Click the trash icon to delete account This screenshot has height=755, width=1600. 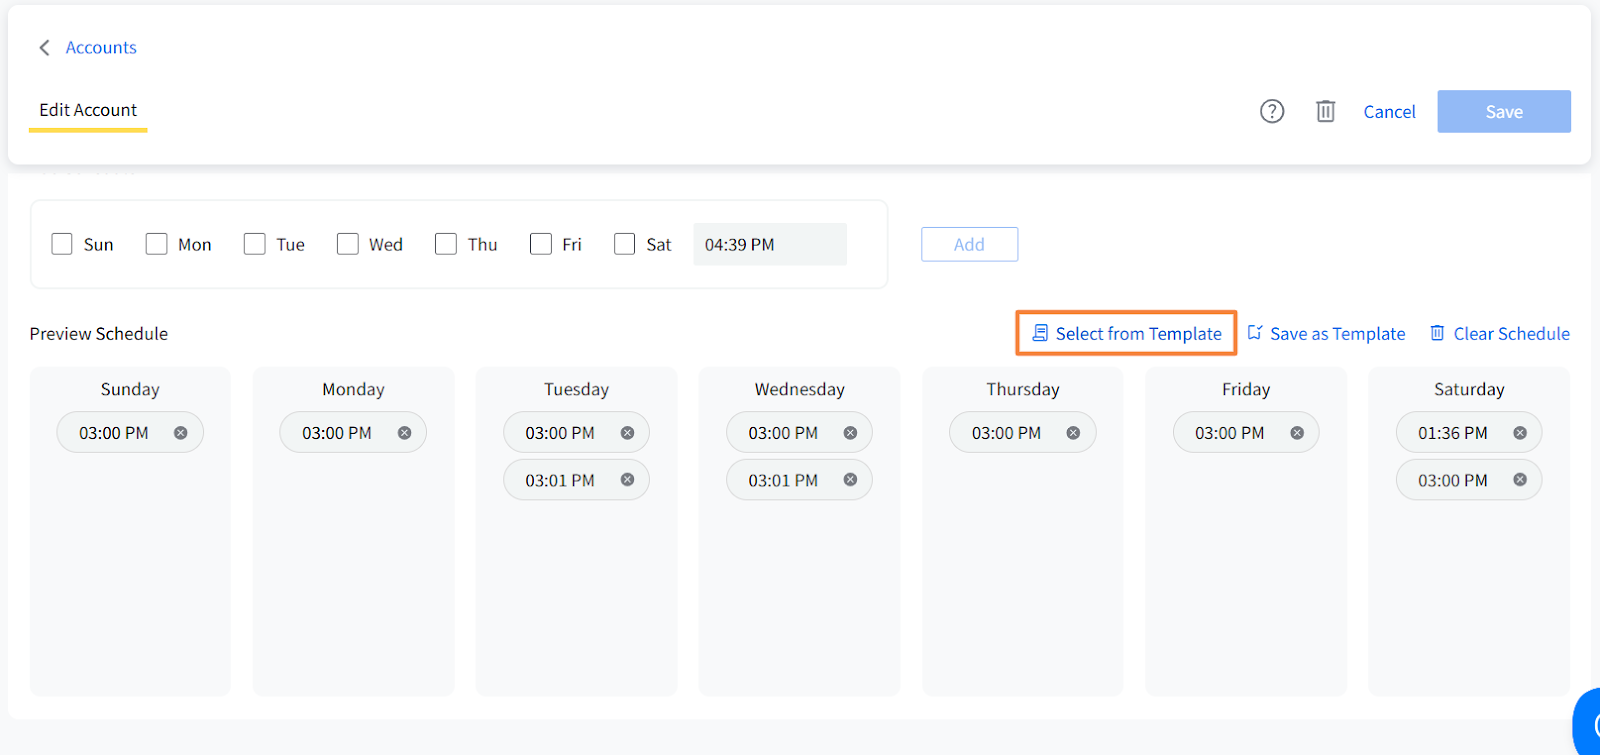[x=1325, y=111]
